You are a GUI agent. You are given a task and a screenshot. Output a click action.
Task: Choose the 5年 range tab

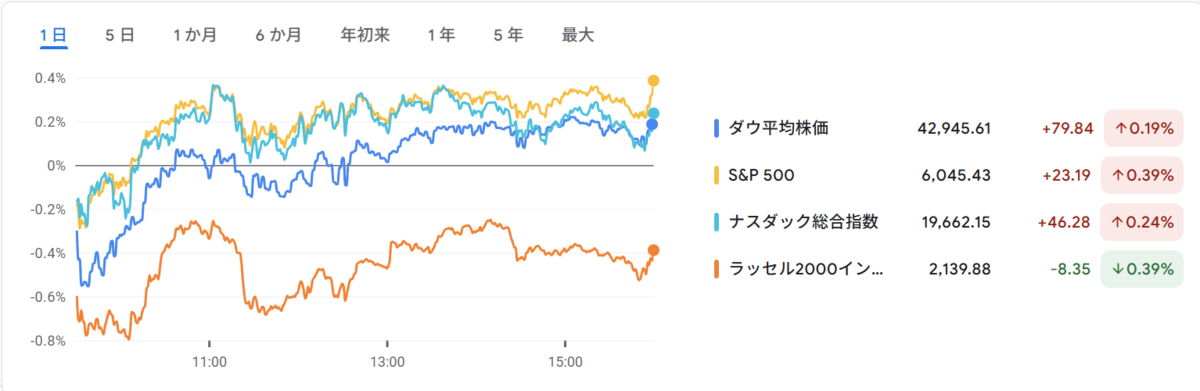[x=508, y=35]
